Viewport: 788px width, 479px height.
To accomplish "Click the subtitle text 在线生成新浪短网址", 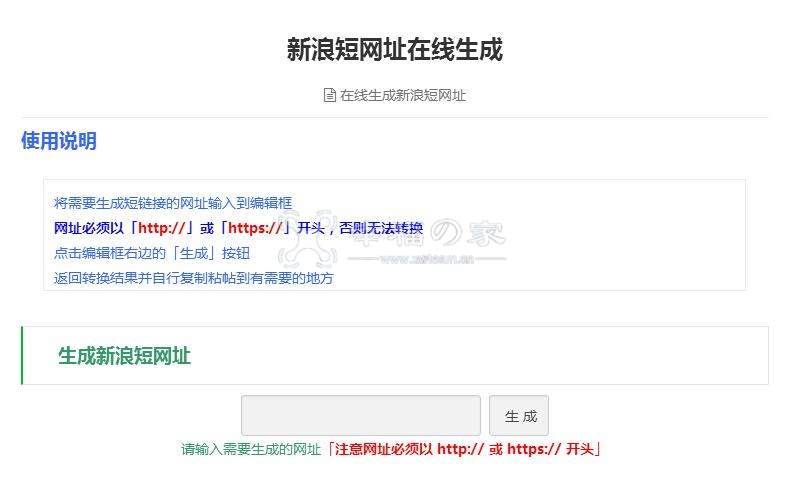I will pos(403,95).
